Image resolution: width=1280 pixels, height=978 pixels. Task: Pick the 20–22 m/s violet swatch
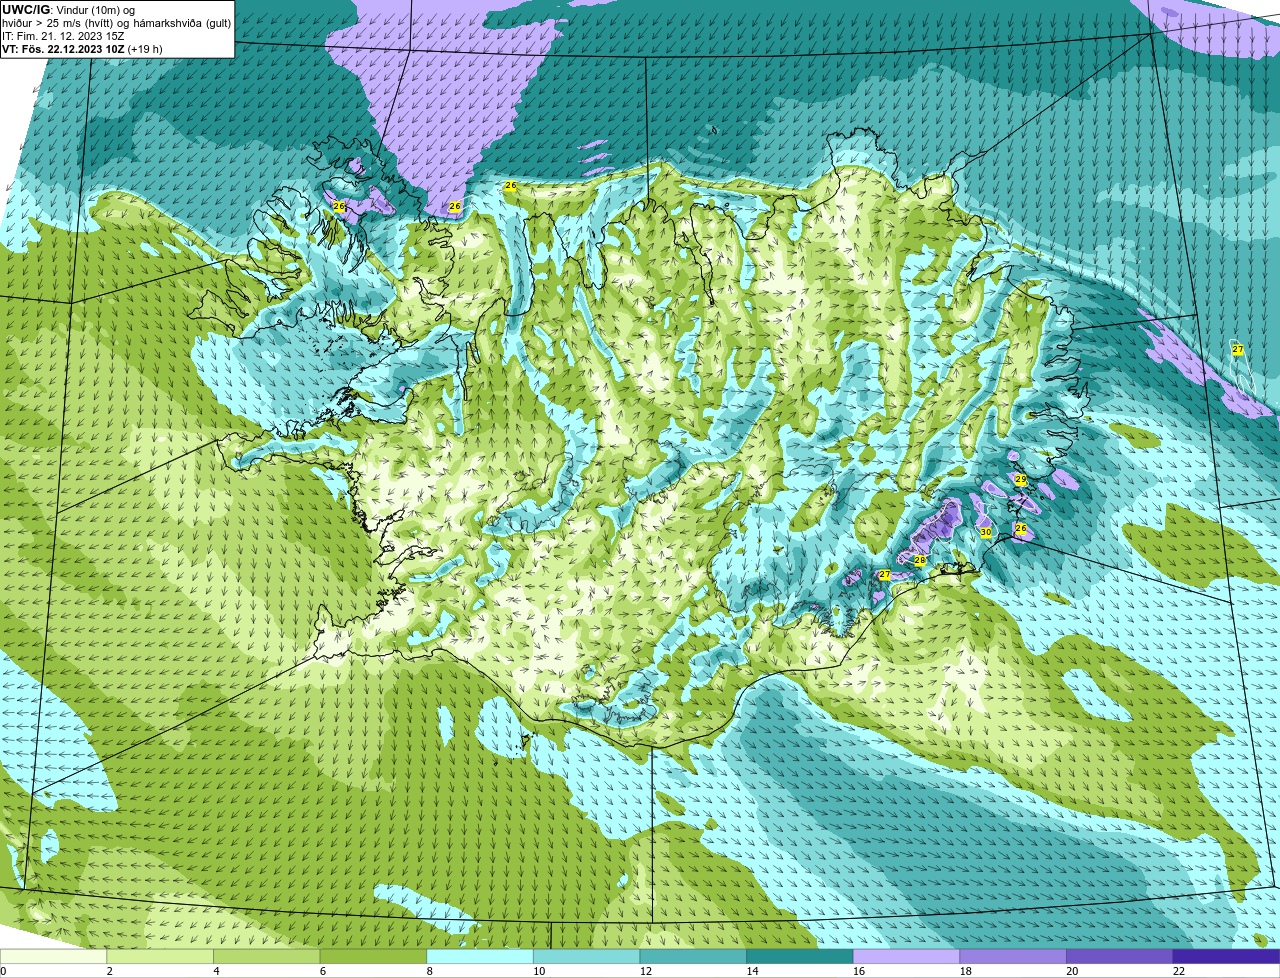point(1120,956)
